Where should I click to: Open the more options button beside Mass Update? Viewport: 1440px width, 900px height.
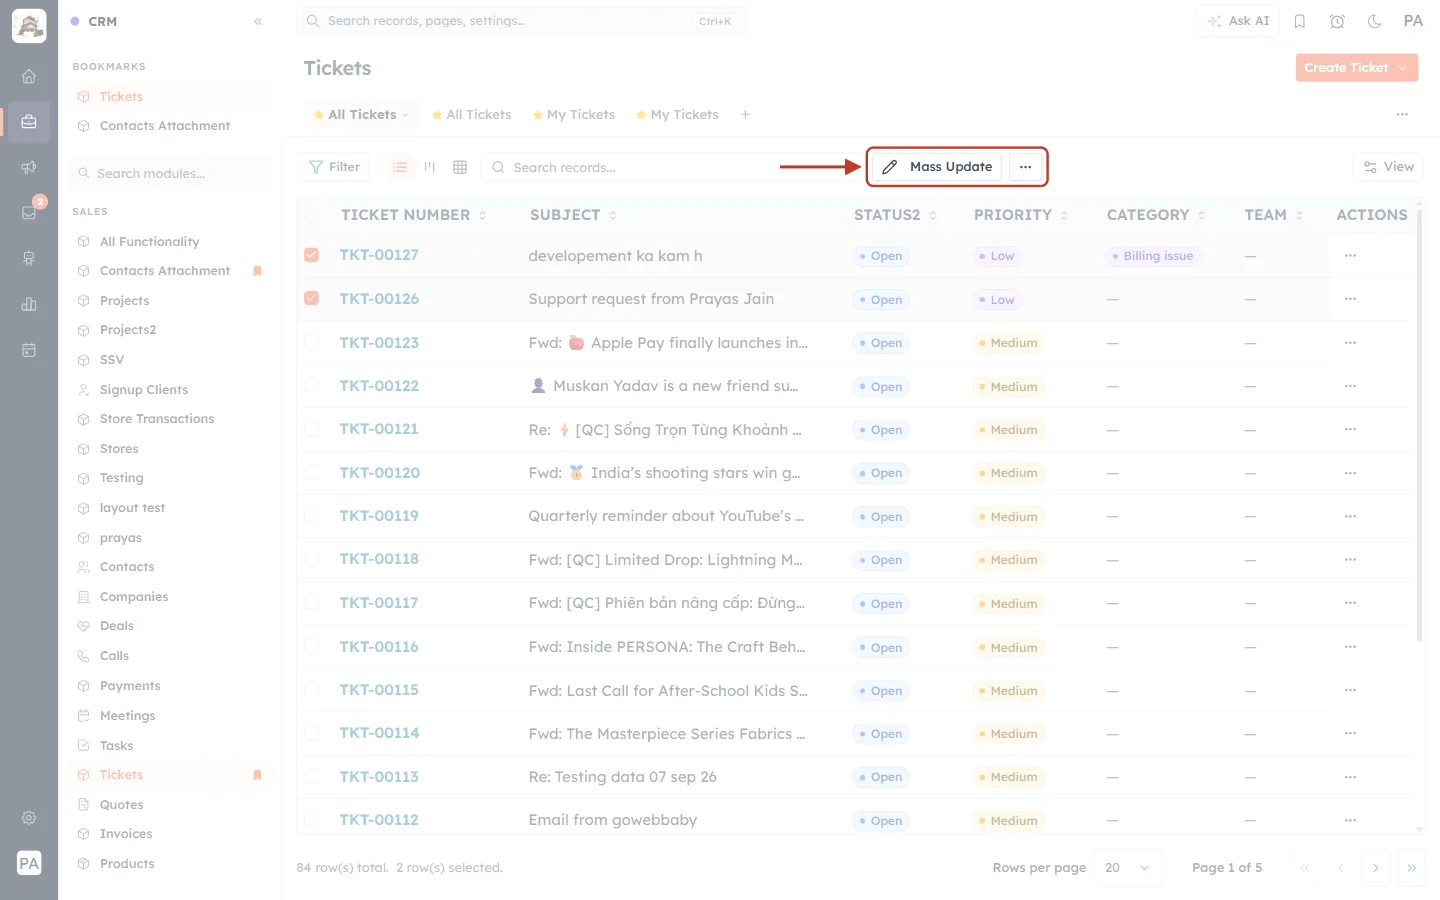click(x=1025, y=167)
